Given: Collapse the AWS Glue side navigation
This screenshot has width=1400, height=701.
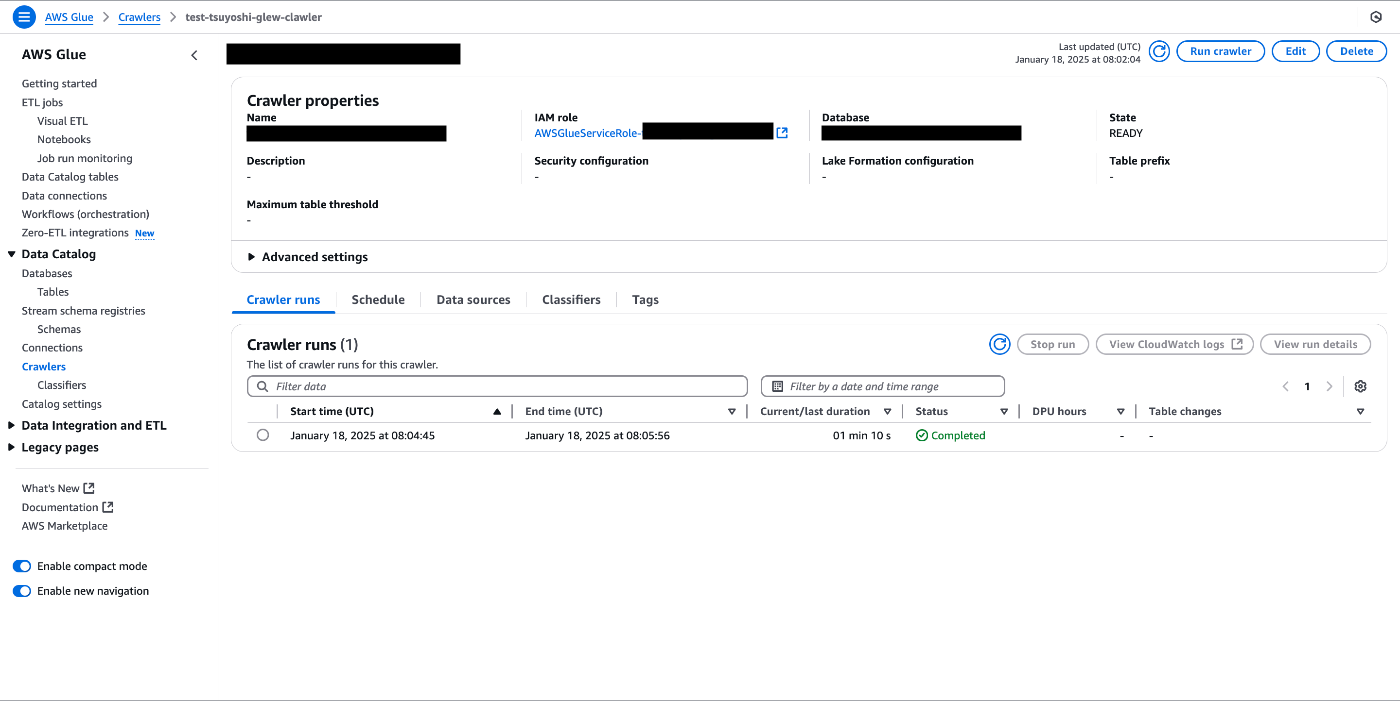Looking at the screenshot, I should [194, 55].
